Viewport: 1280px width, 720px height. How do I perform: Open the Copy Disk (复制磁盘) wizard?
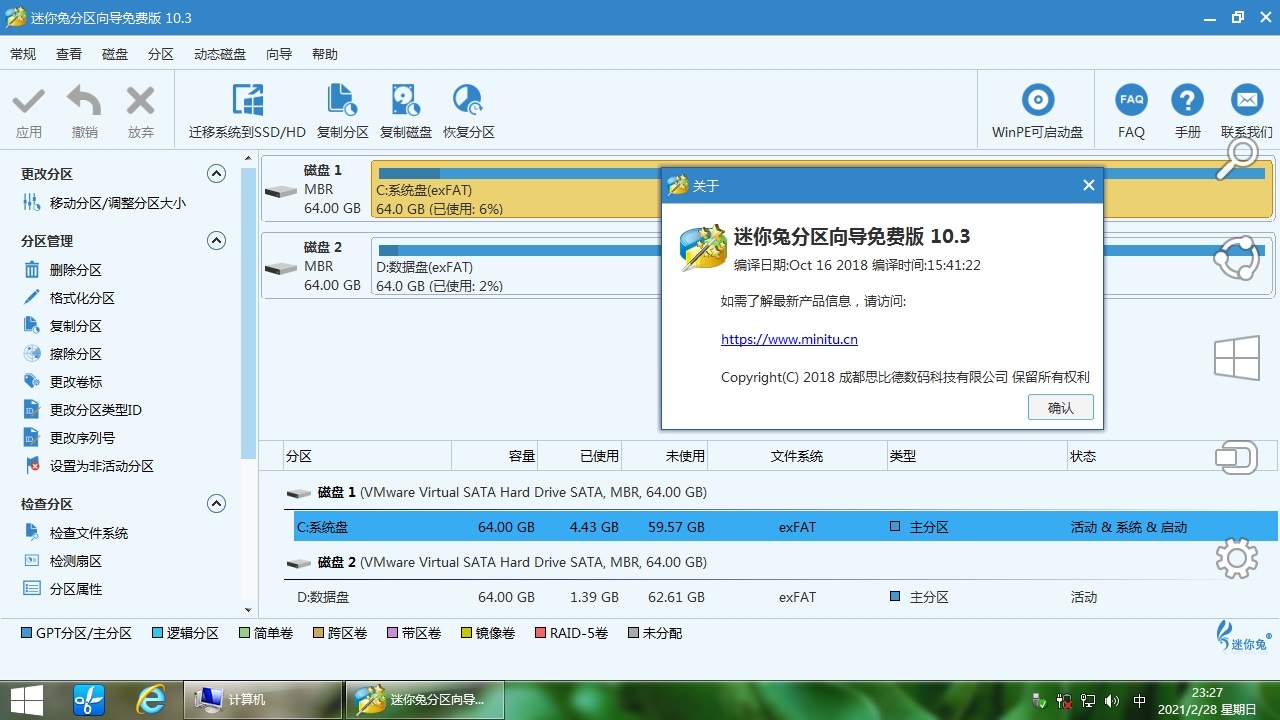405,110
